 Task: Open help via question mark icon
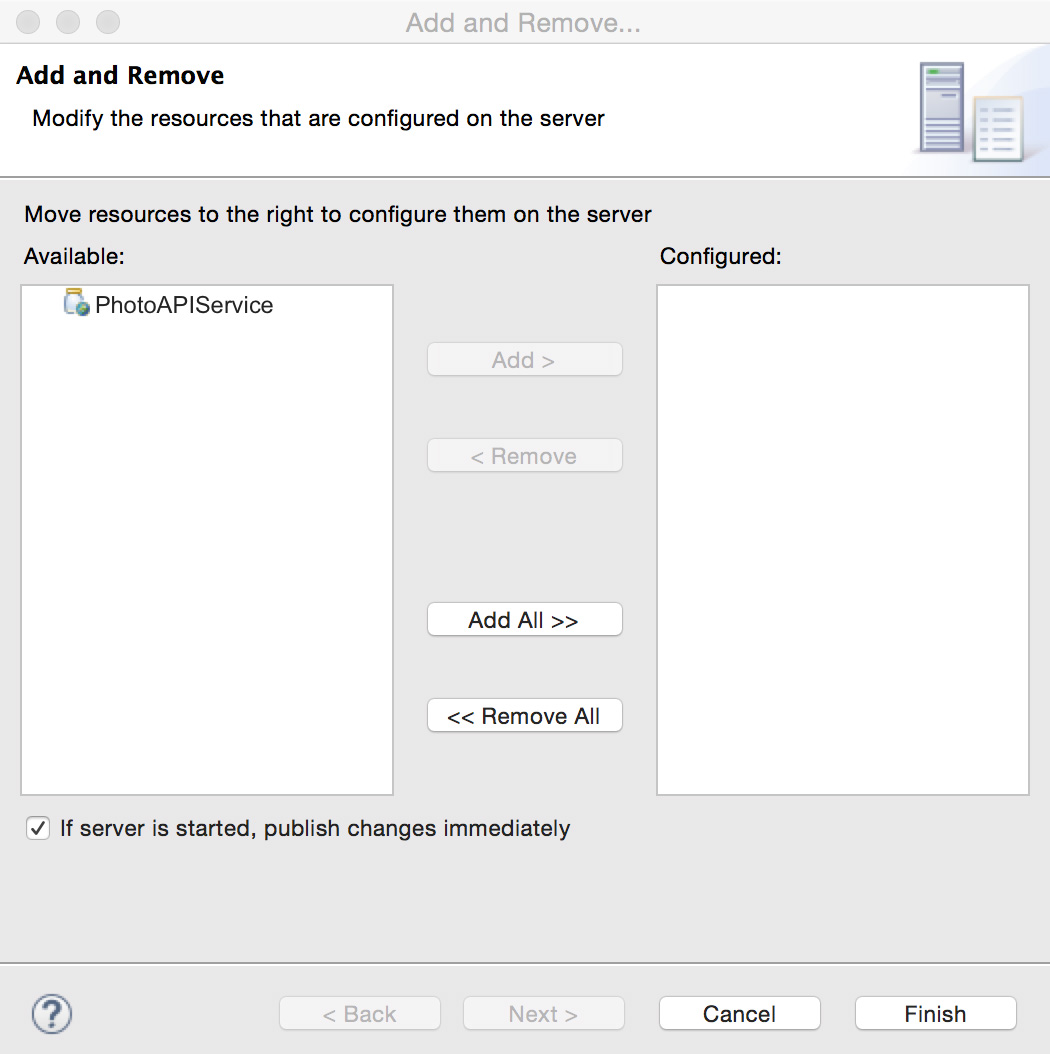tap(52, 1014)
